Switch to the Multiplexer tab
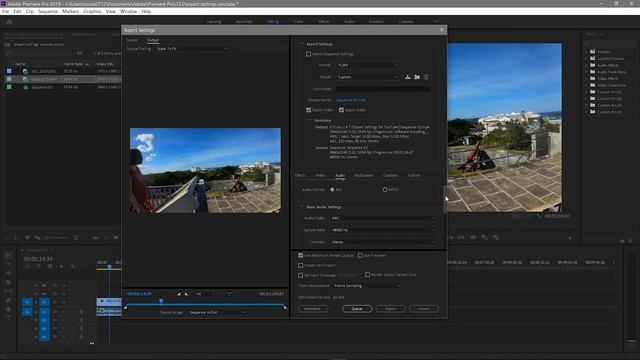This screenshot has width=640, height=360. [x=363, y=175]
